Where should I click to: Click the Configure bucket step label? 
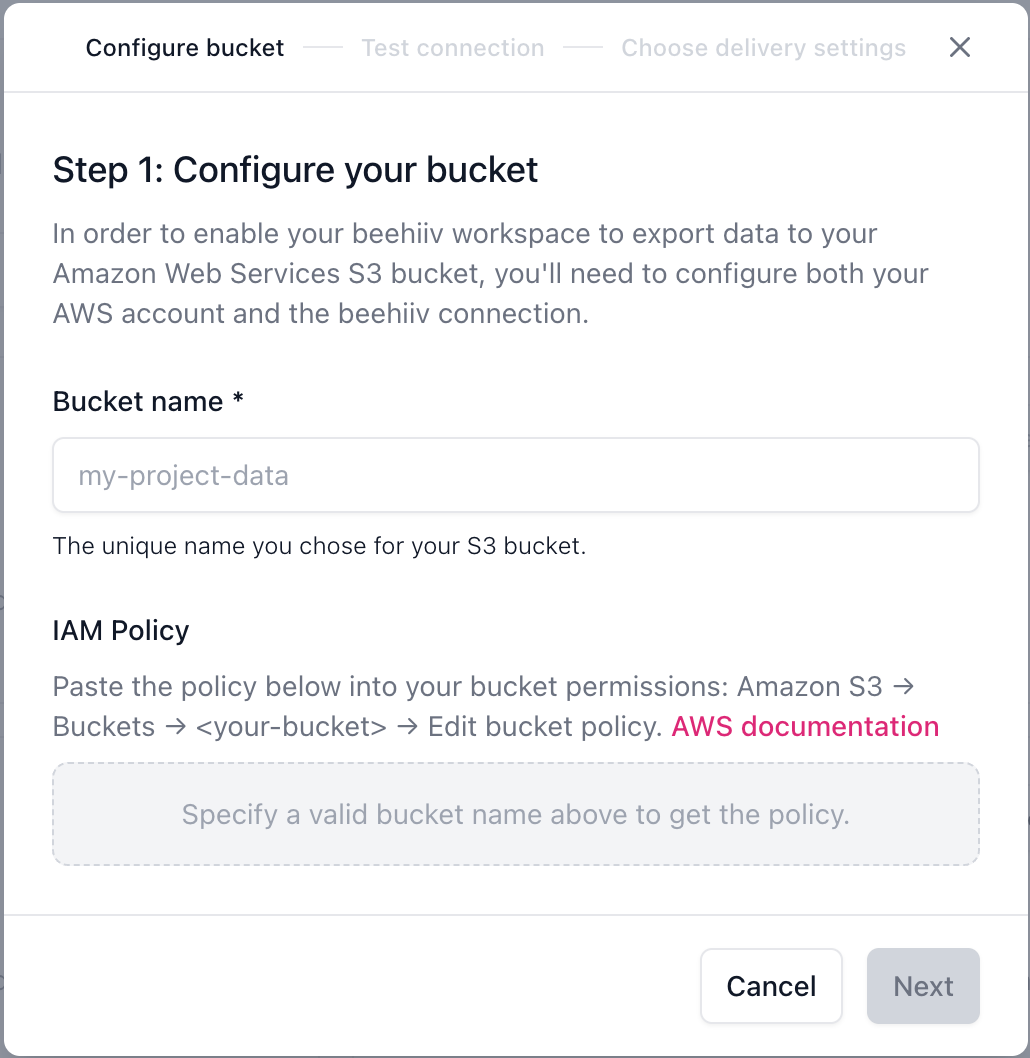pyautogui.click(x=185, y=48)
